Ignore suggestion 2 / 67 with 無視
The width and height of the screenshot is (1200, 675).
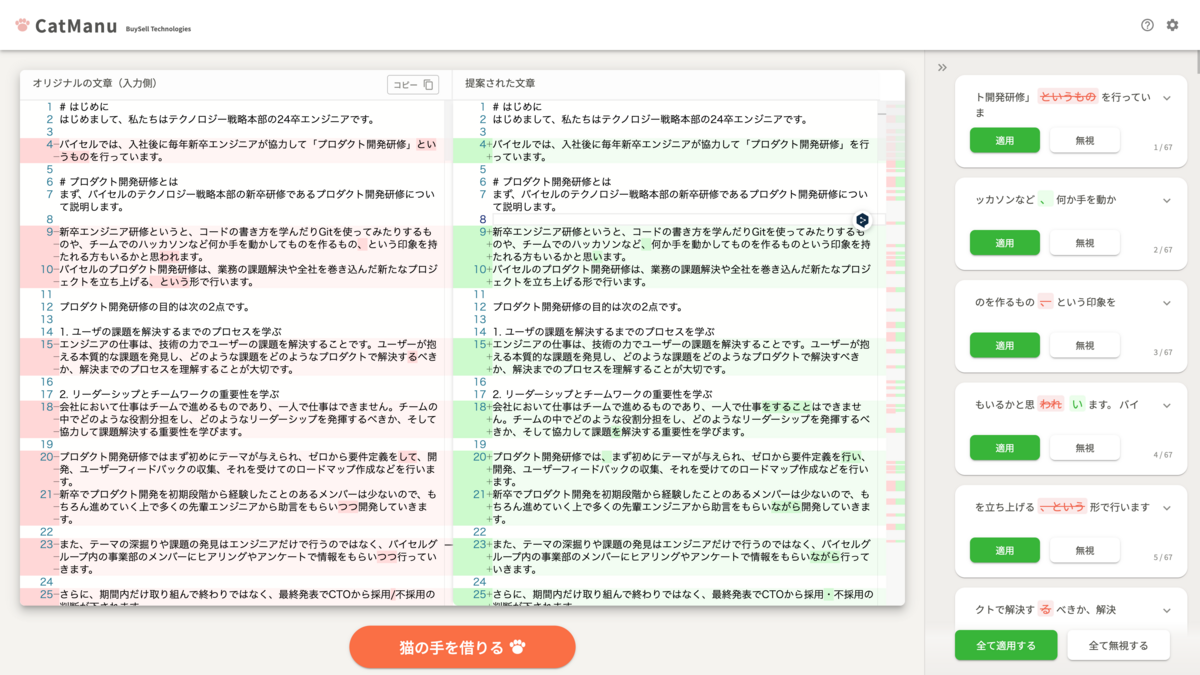coord(1085,243)
